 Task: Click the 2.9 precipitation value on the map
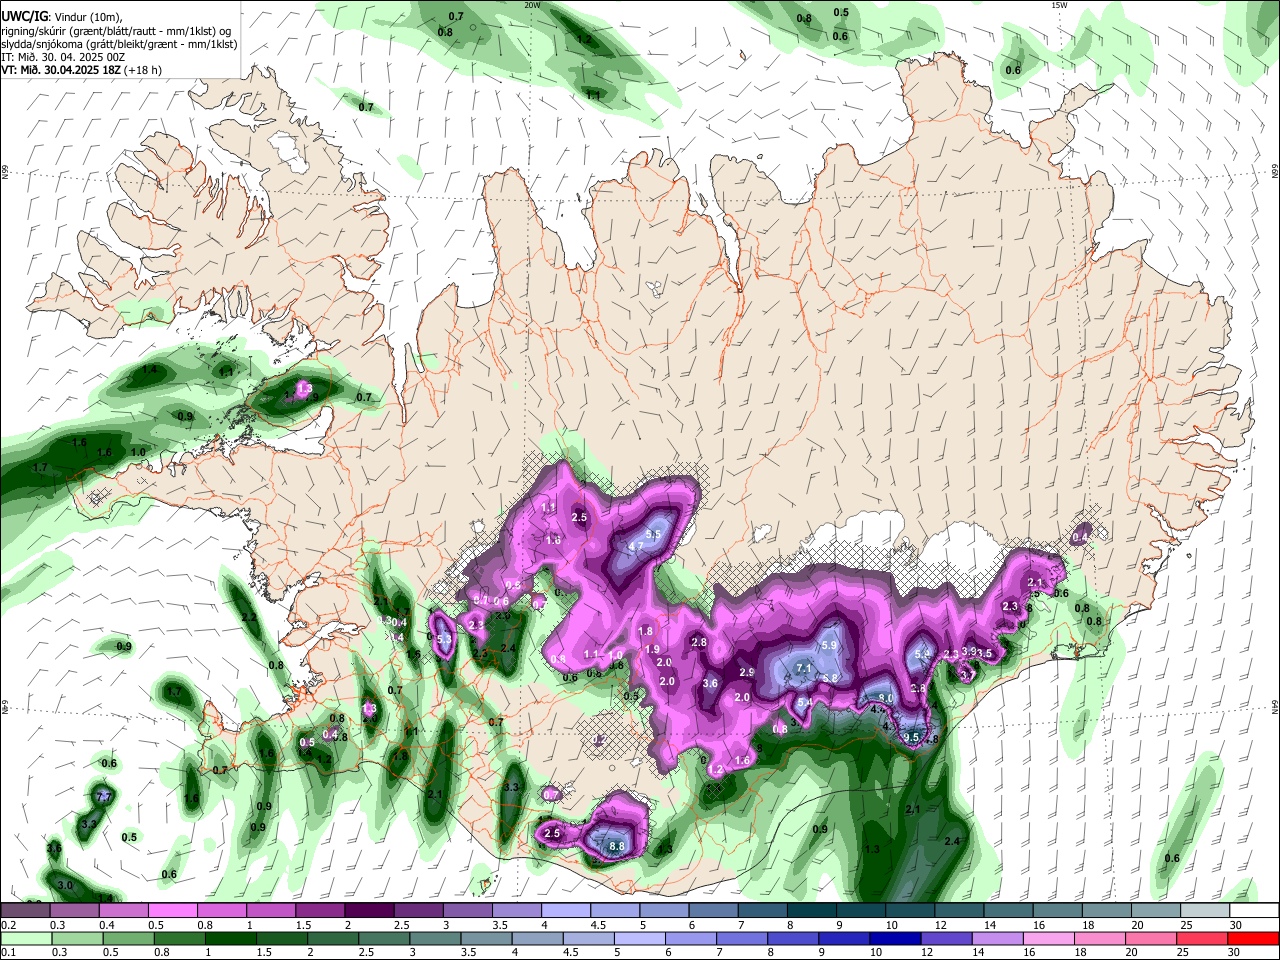746,672
